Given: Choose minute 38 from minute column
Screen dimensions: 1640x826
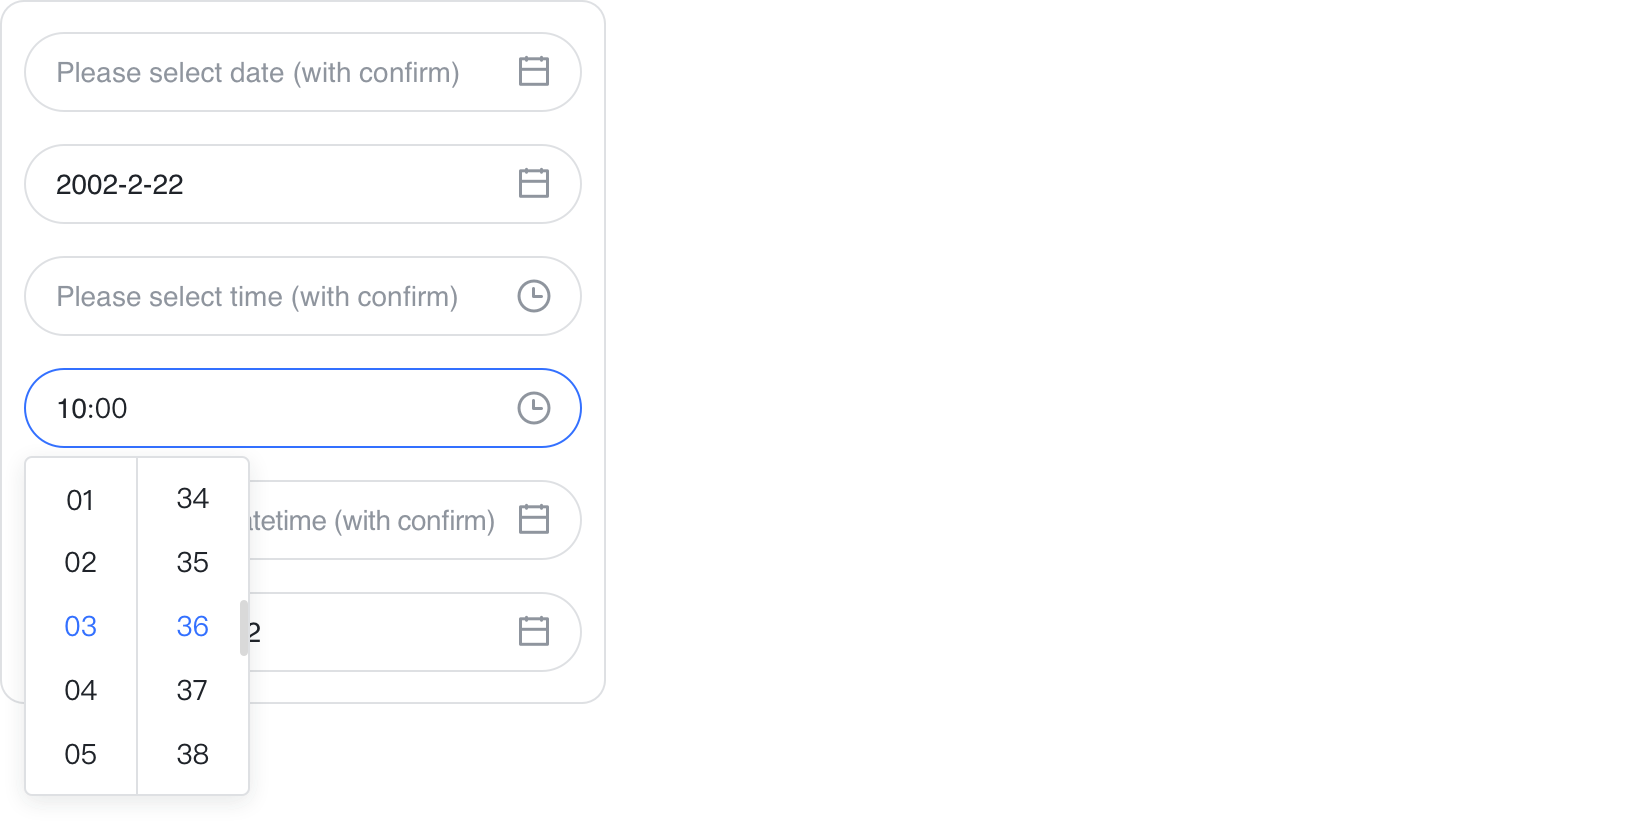Looking at the screenshot, I should (x=193, y=755).
